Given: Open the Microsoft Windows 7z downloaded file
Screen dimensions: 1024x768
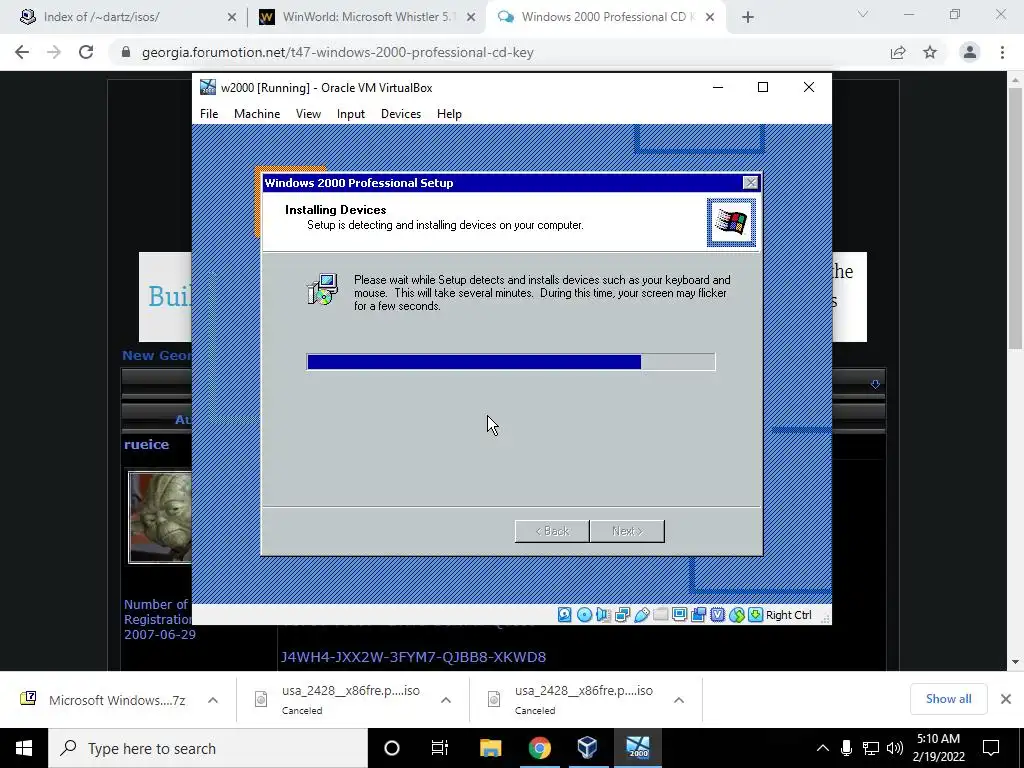Looking at the screenshot, I should pyautogui.click(x=117, y=700).
